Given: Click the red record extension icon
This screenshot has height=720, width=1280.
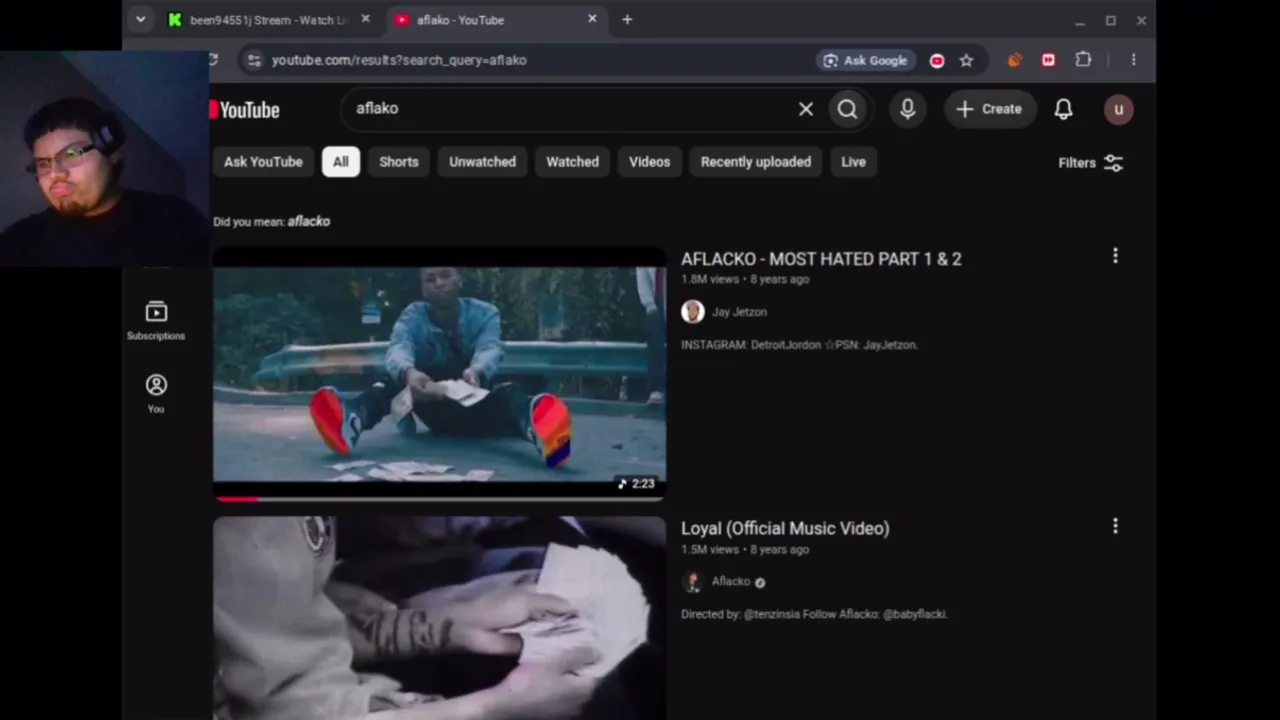Looking at the screenshot, I should point(937,60).
